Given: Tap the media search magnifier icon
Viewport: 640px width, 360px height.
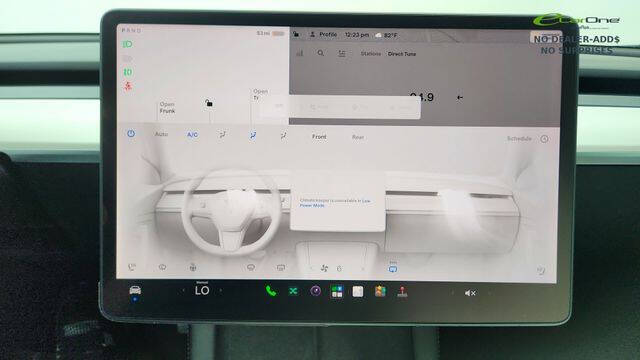Looking at the screenshot, I should [x=321, y=53].
